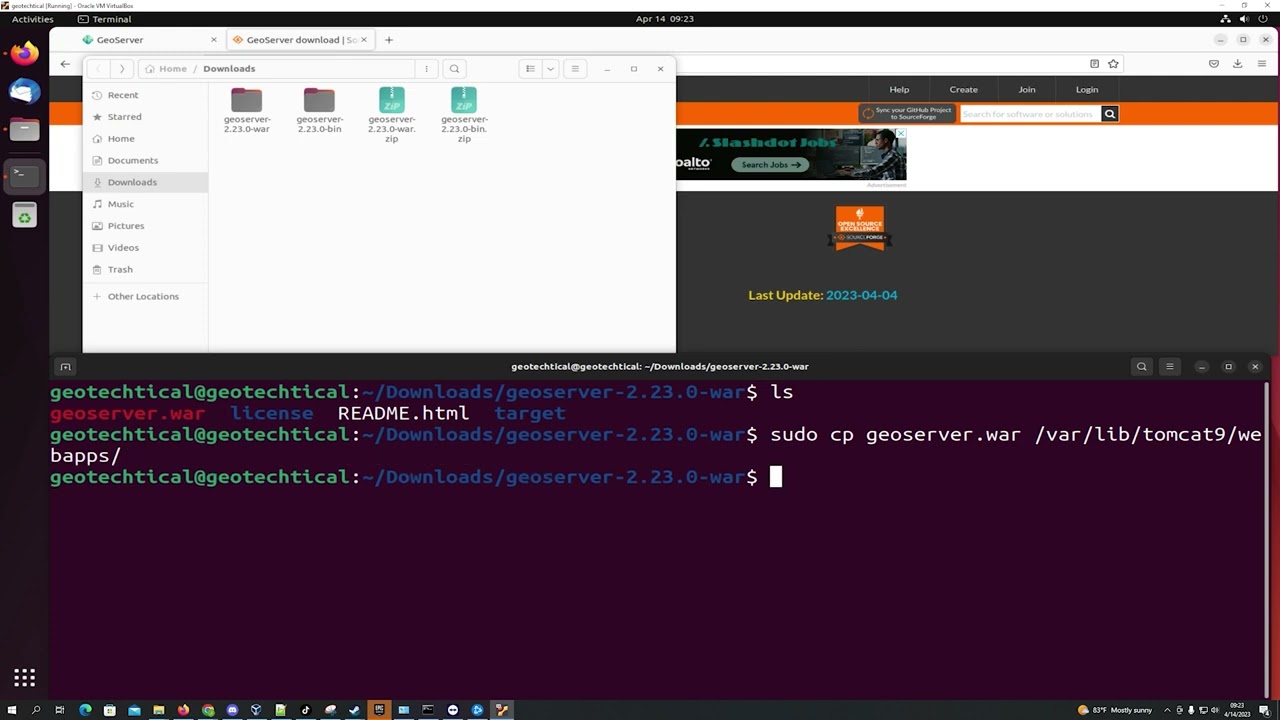Select the geoserver-2.23.0-bin.zip file
Screen dimensions: 1280x720
(x=464, y=115)
